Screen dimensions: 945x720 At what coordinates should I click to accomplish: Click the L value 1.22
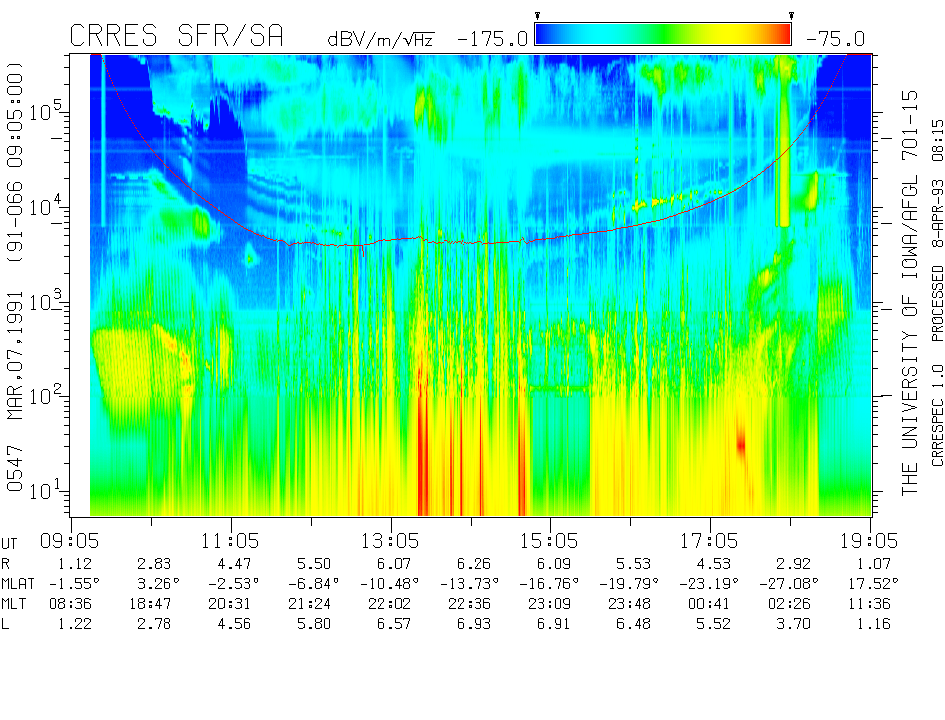coord(75,624)
